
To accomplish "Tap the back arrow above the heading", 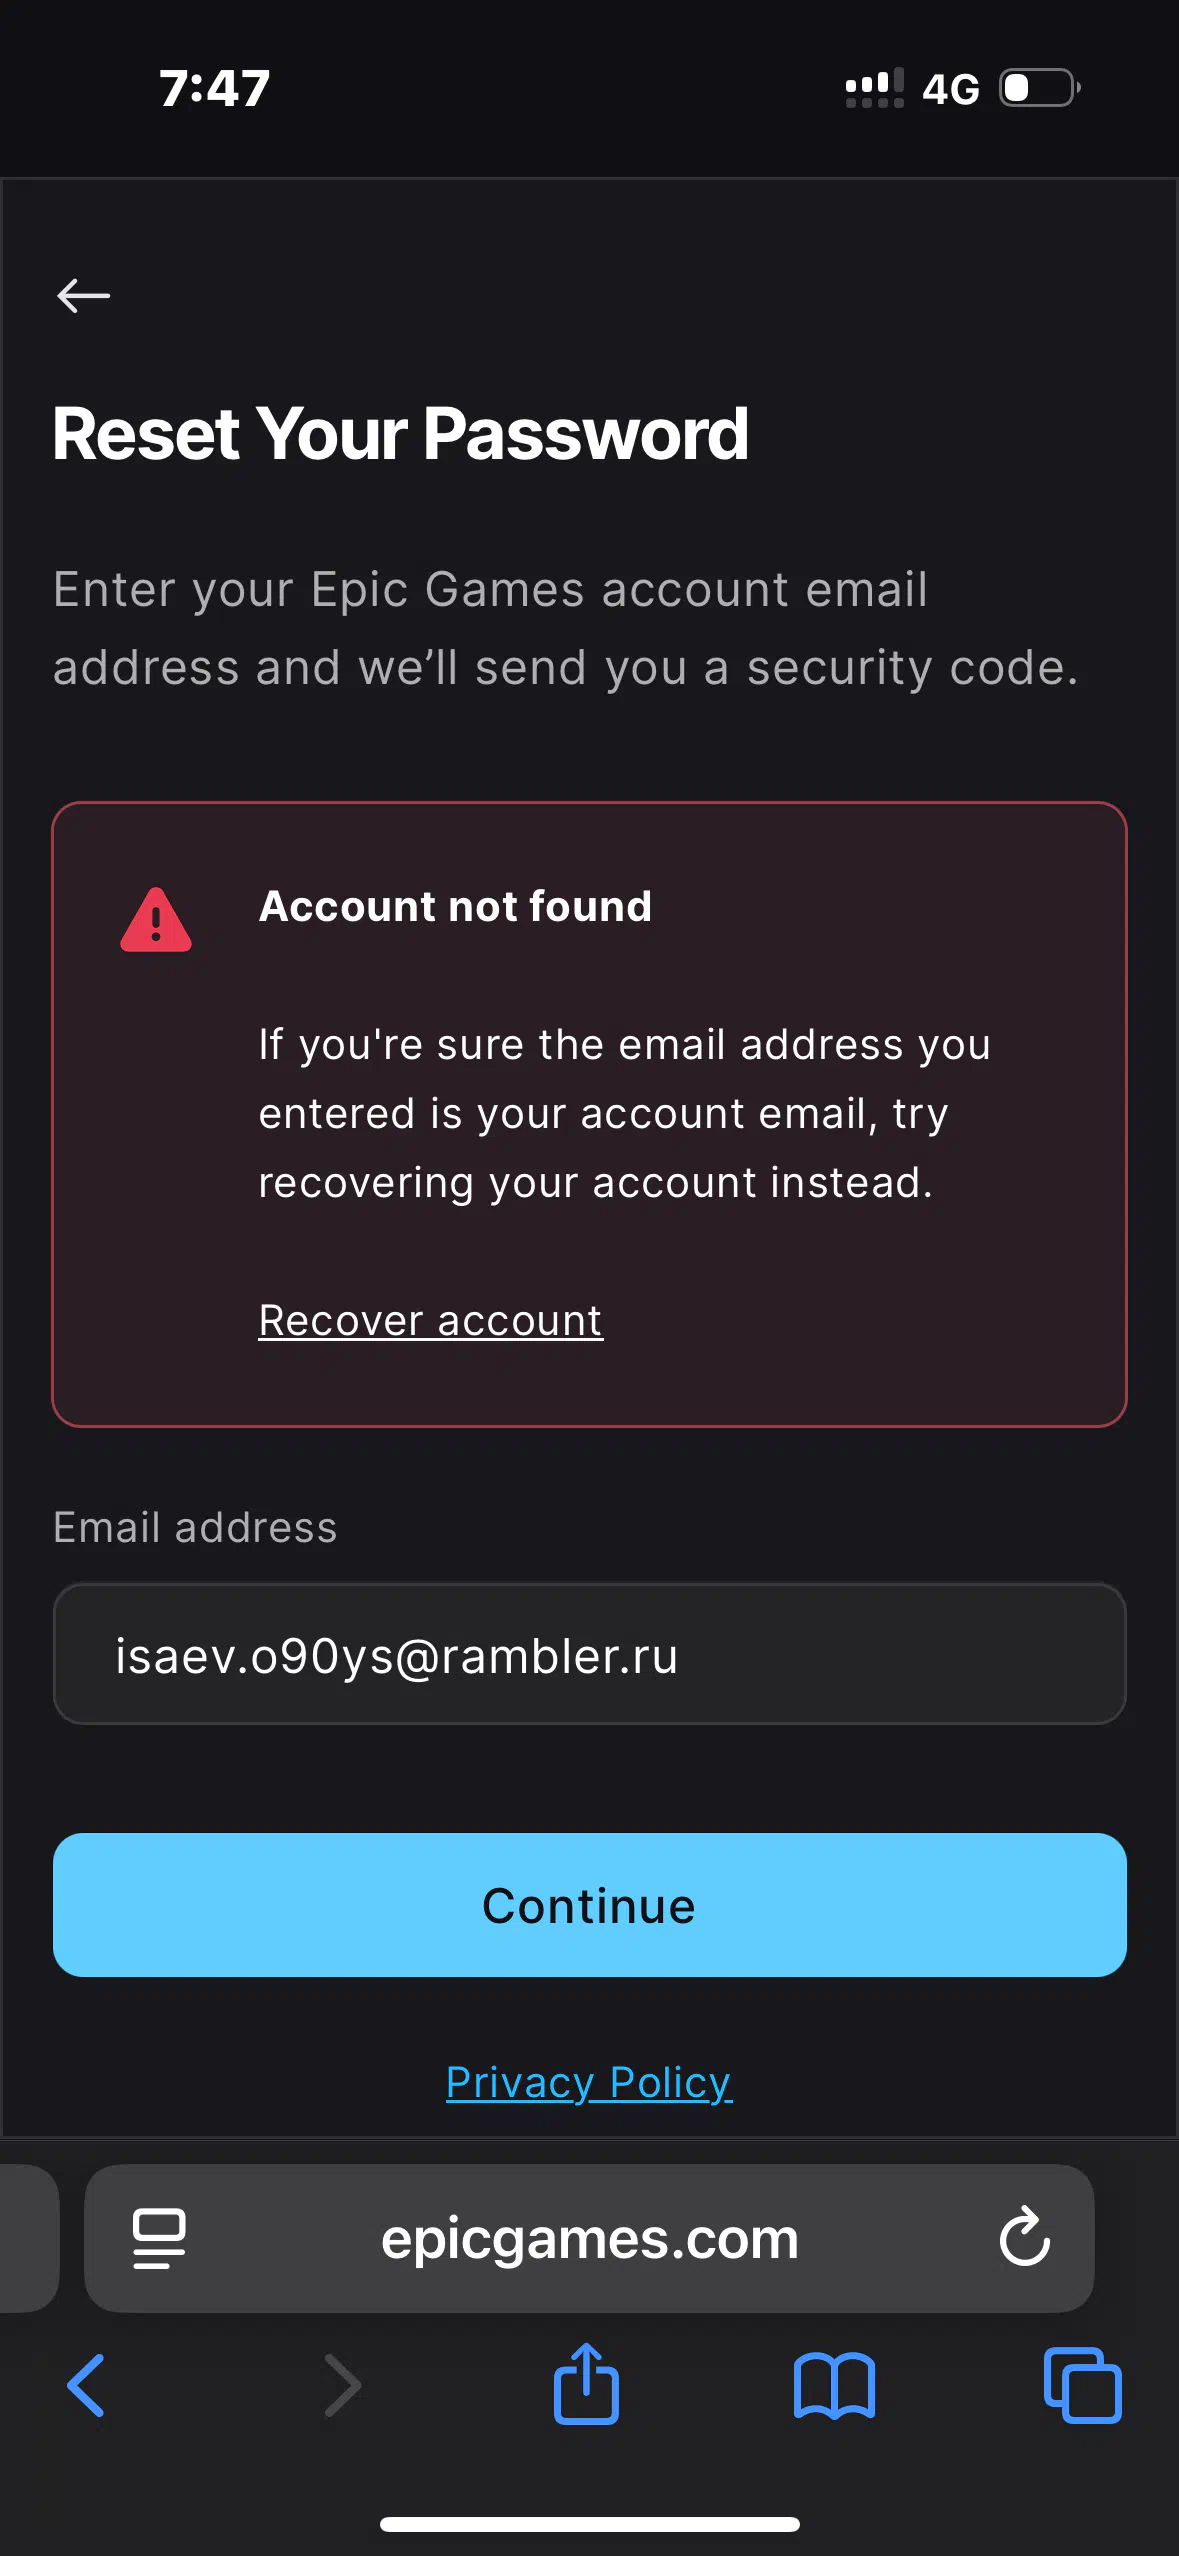I will 83,296.
